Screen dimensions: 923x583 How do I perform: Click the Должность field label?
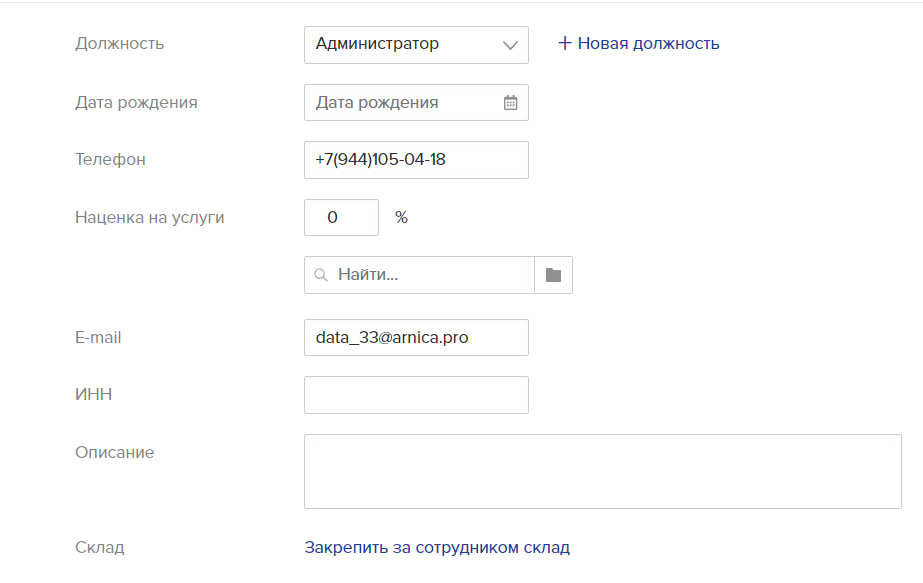click(x=119, y=44)
